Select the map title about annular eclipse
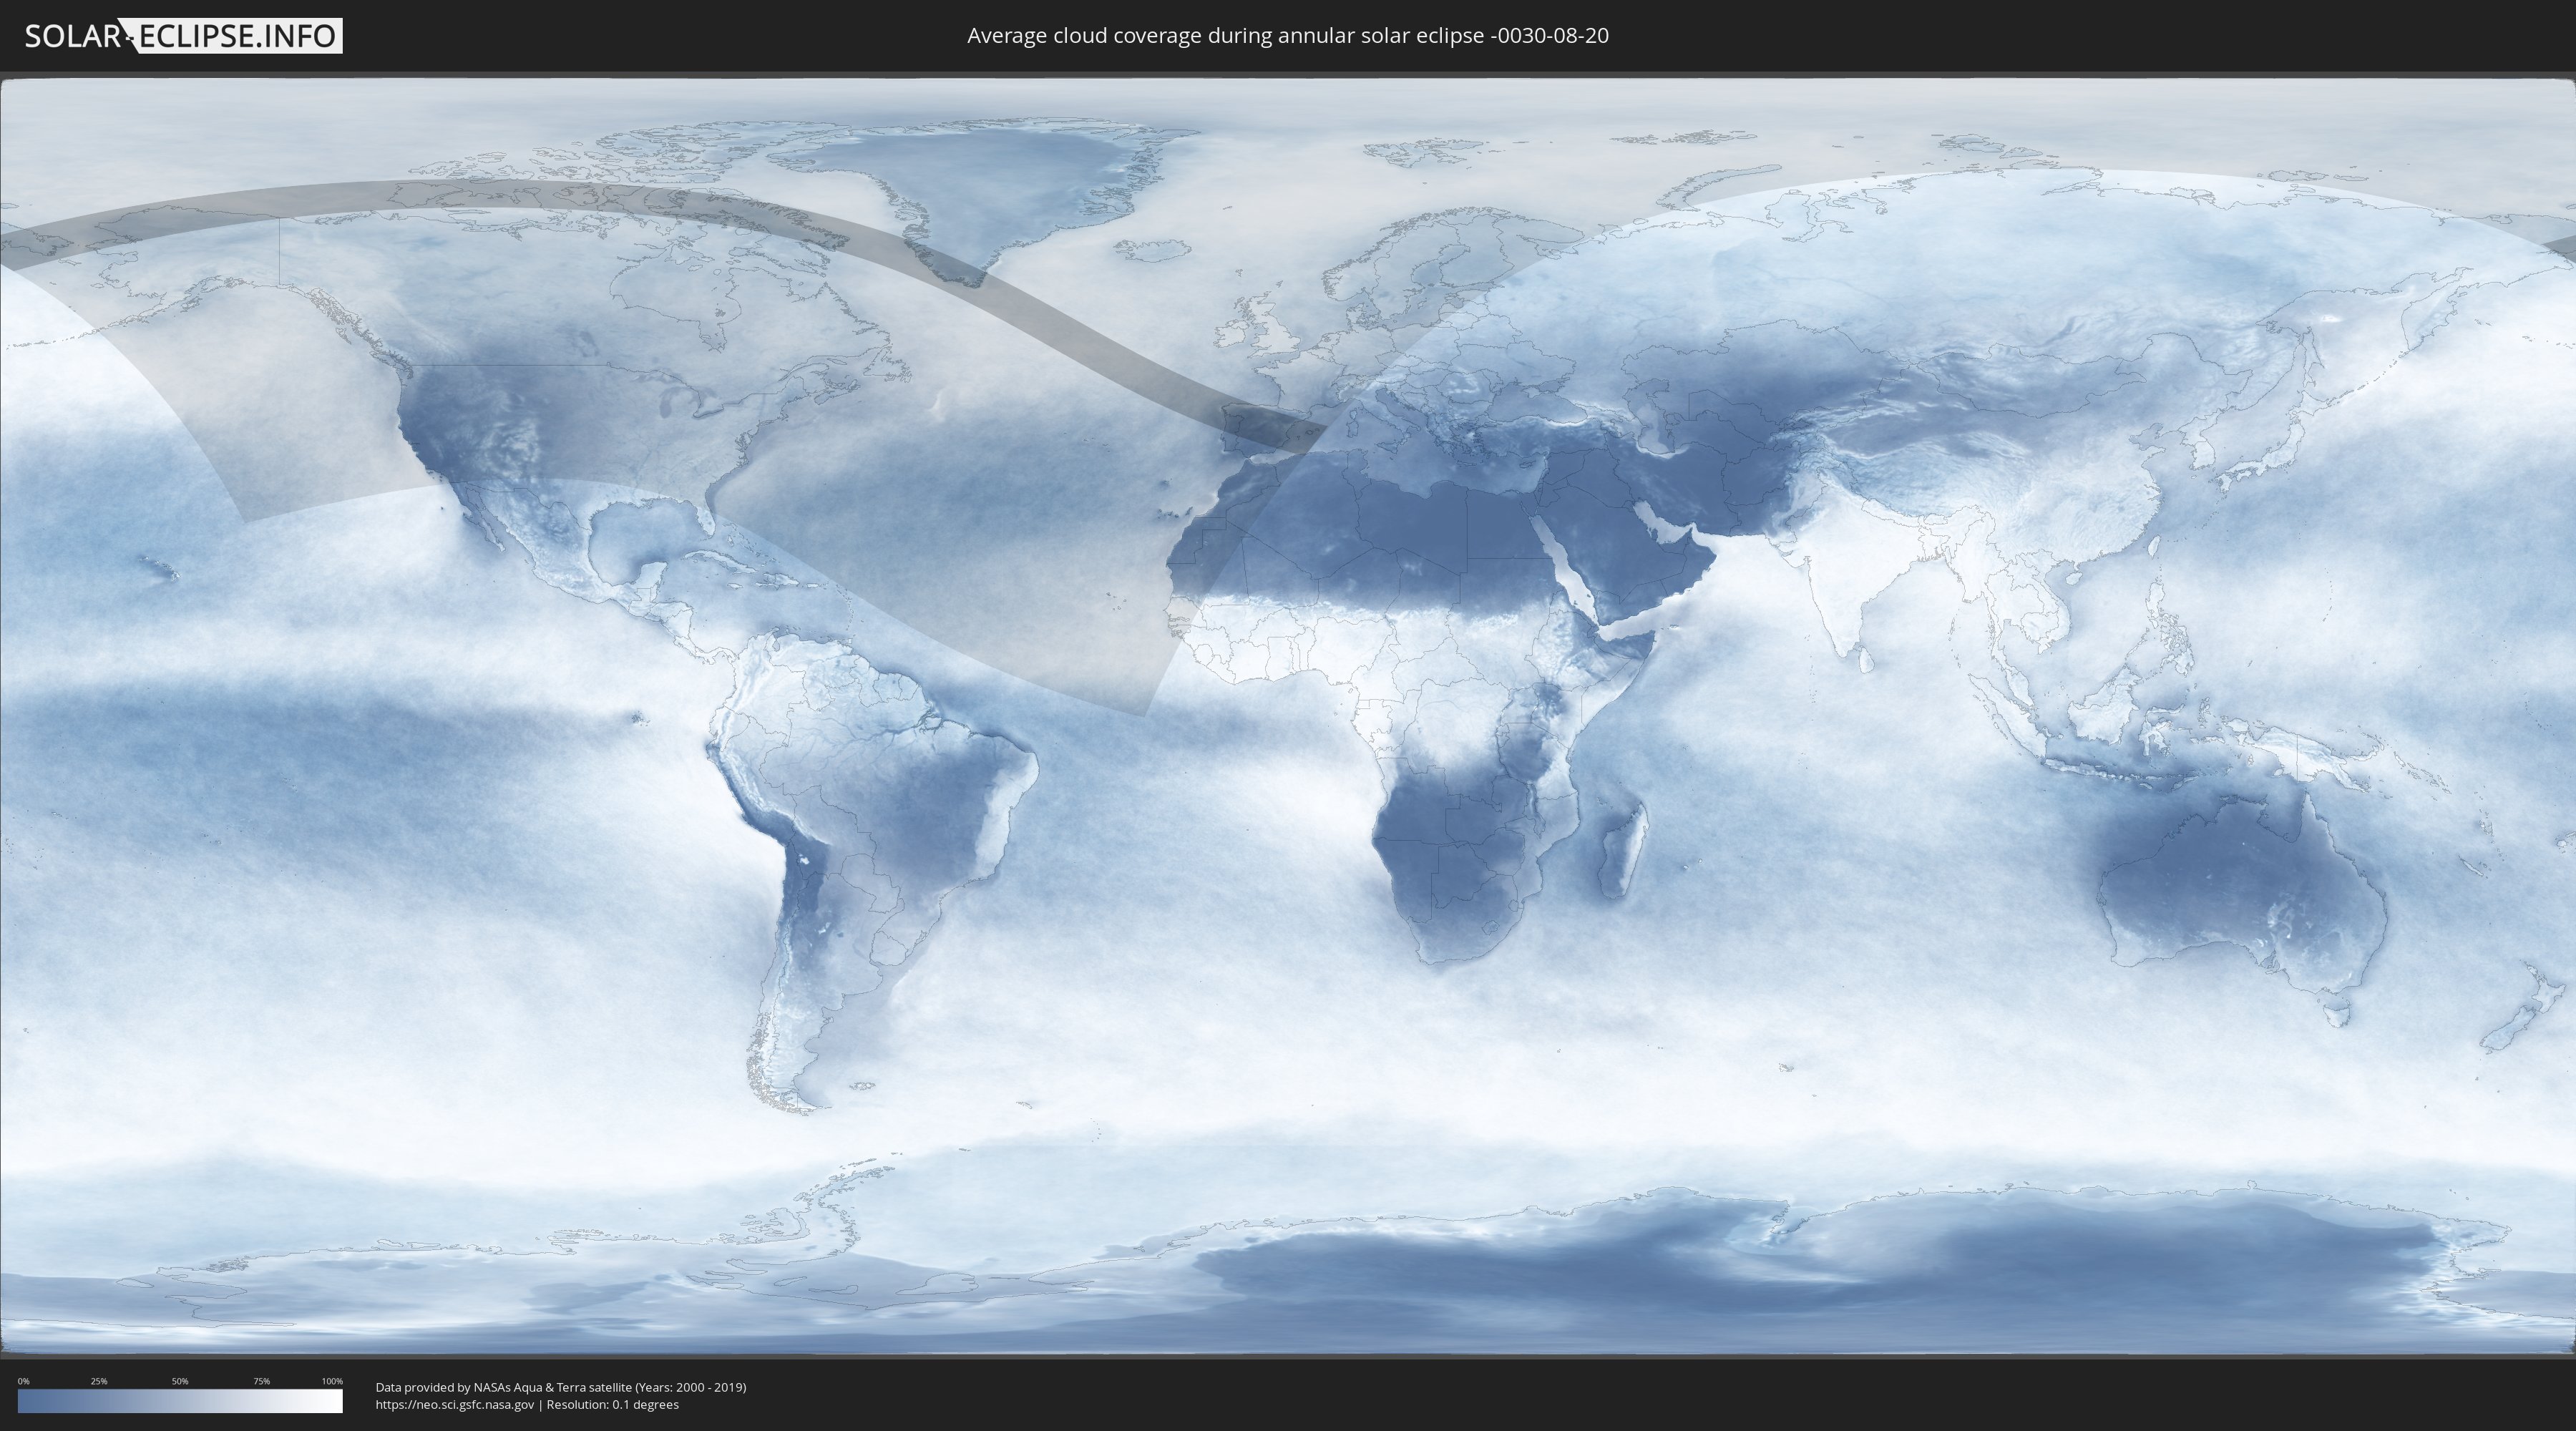Image resolution: width=2576 pixels, height=1431 pixels. click(1287, 36)
